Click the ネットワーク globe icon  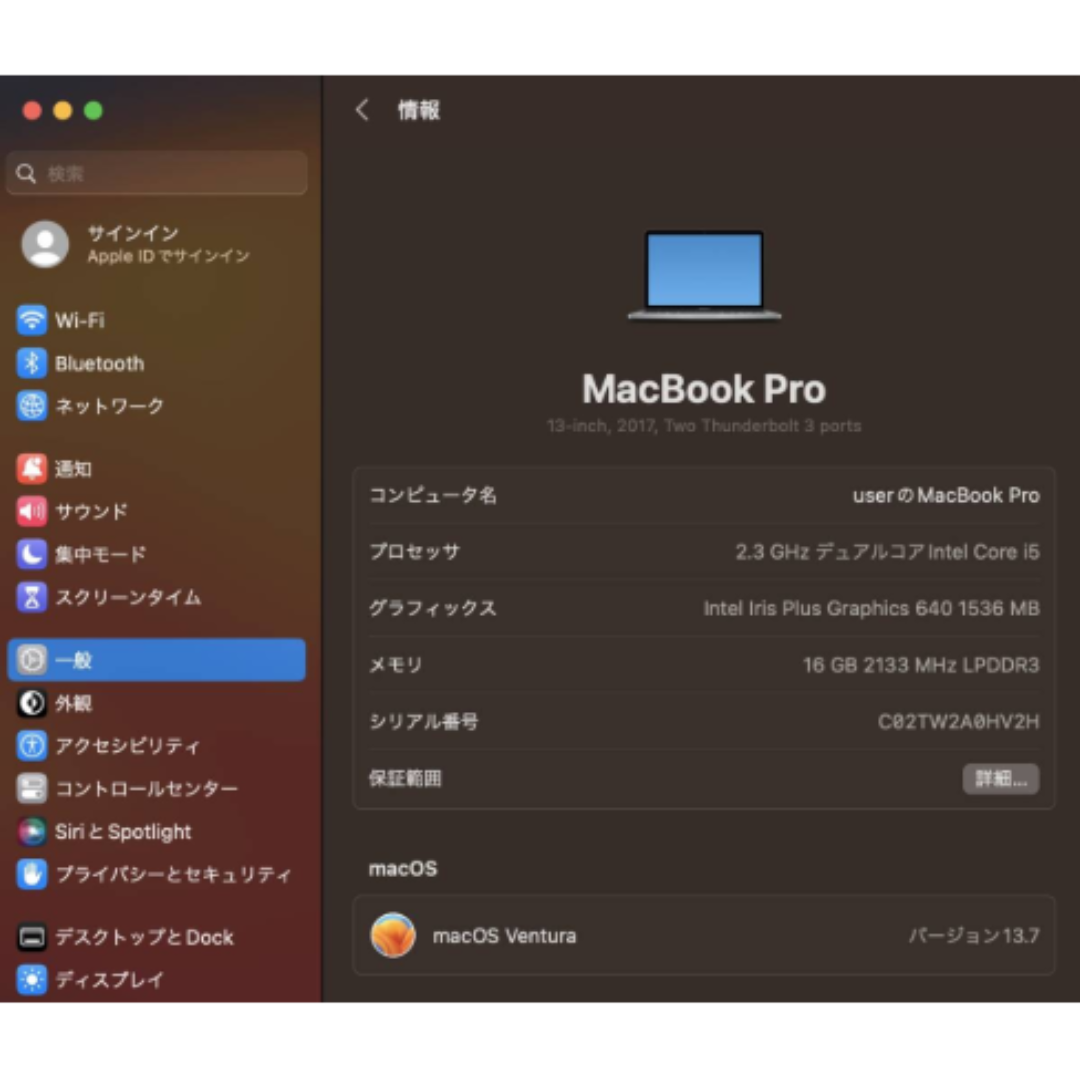pos(32,406)
